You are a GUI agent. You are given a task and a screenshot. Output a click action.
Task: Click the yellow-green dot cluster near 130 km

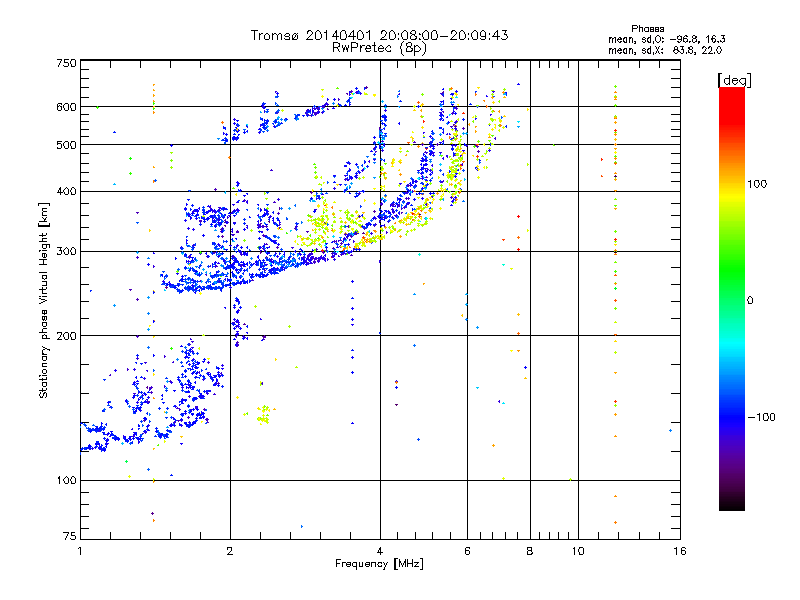click(x=264, y=414)
